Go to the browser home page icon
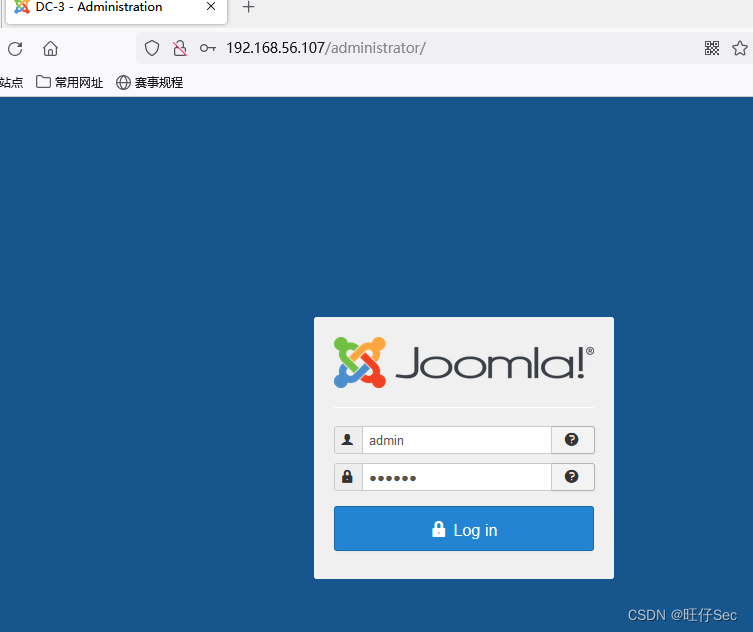The image size is (753, 632). coord(50,49)
